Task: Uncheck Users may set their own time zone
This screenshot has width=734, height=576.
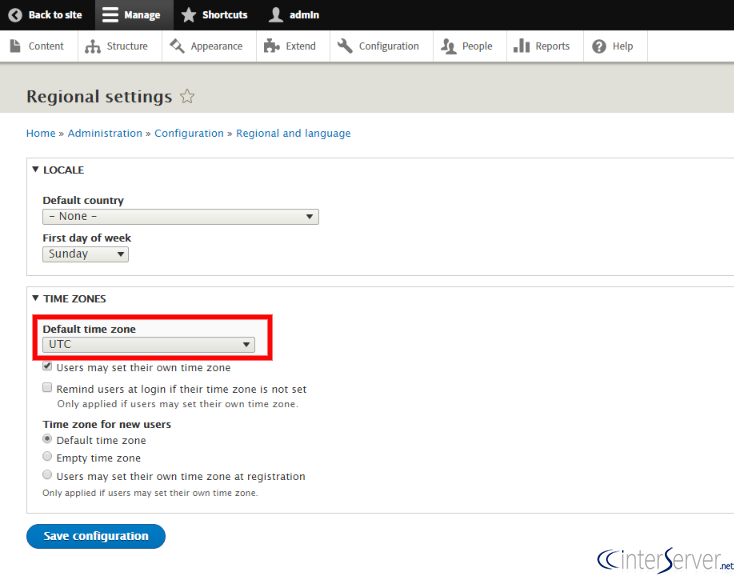Action: [x=47, y=366]
